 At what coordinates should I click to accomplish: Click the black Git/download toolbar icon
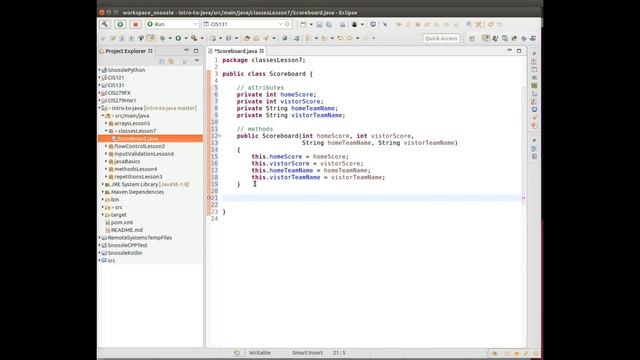(x=354, y=24)
